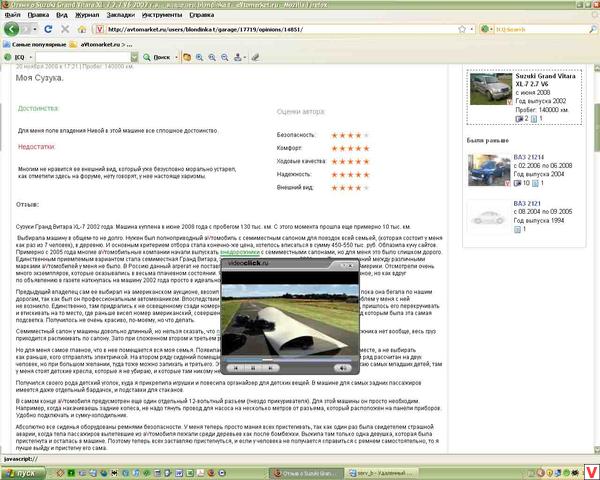Open the Поиск button dropdown arrow
600x480 pixels.
176,57
